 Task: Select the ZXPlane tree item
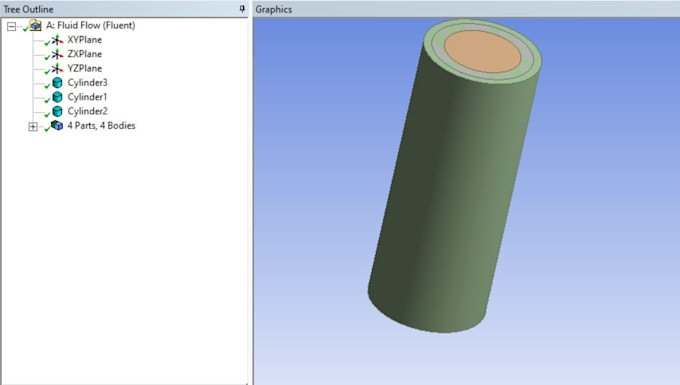pyautogui.click(x=85, y=54)
